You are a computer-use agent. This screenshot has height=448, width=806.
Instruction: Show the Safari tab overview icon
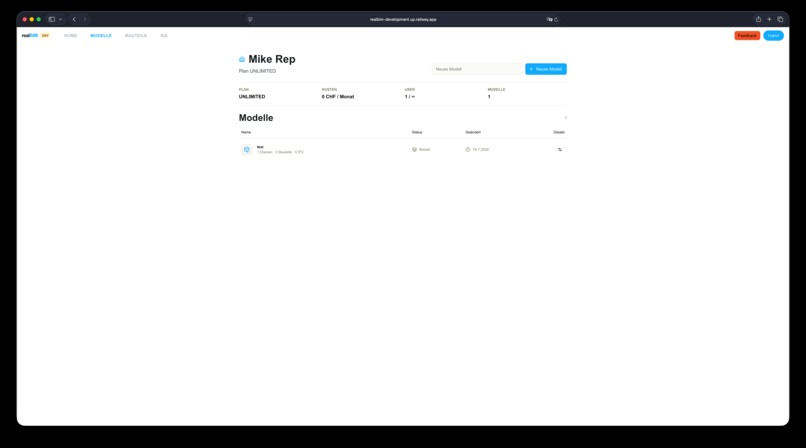click(780, 20)
